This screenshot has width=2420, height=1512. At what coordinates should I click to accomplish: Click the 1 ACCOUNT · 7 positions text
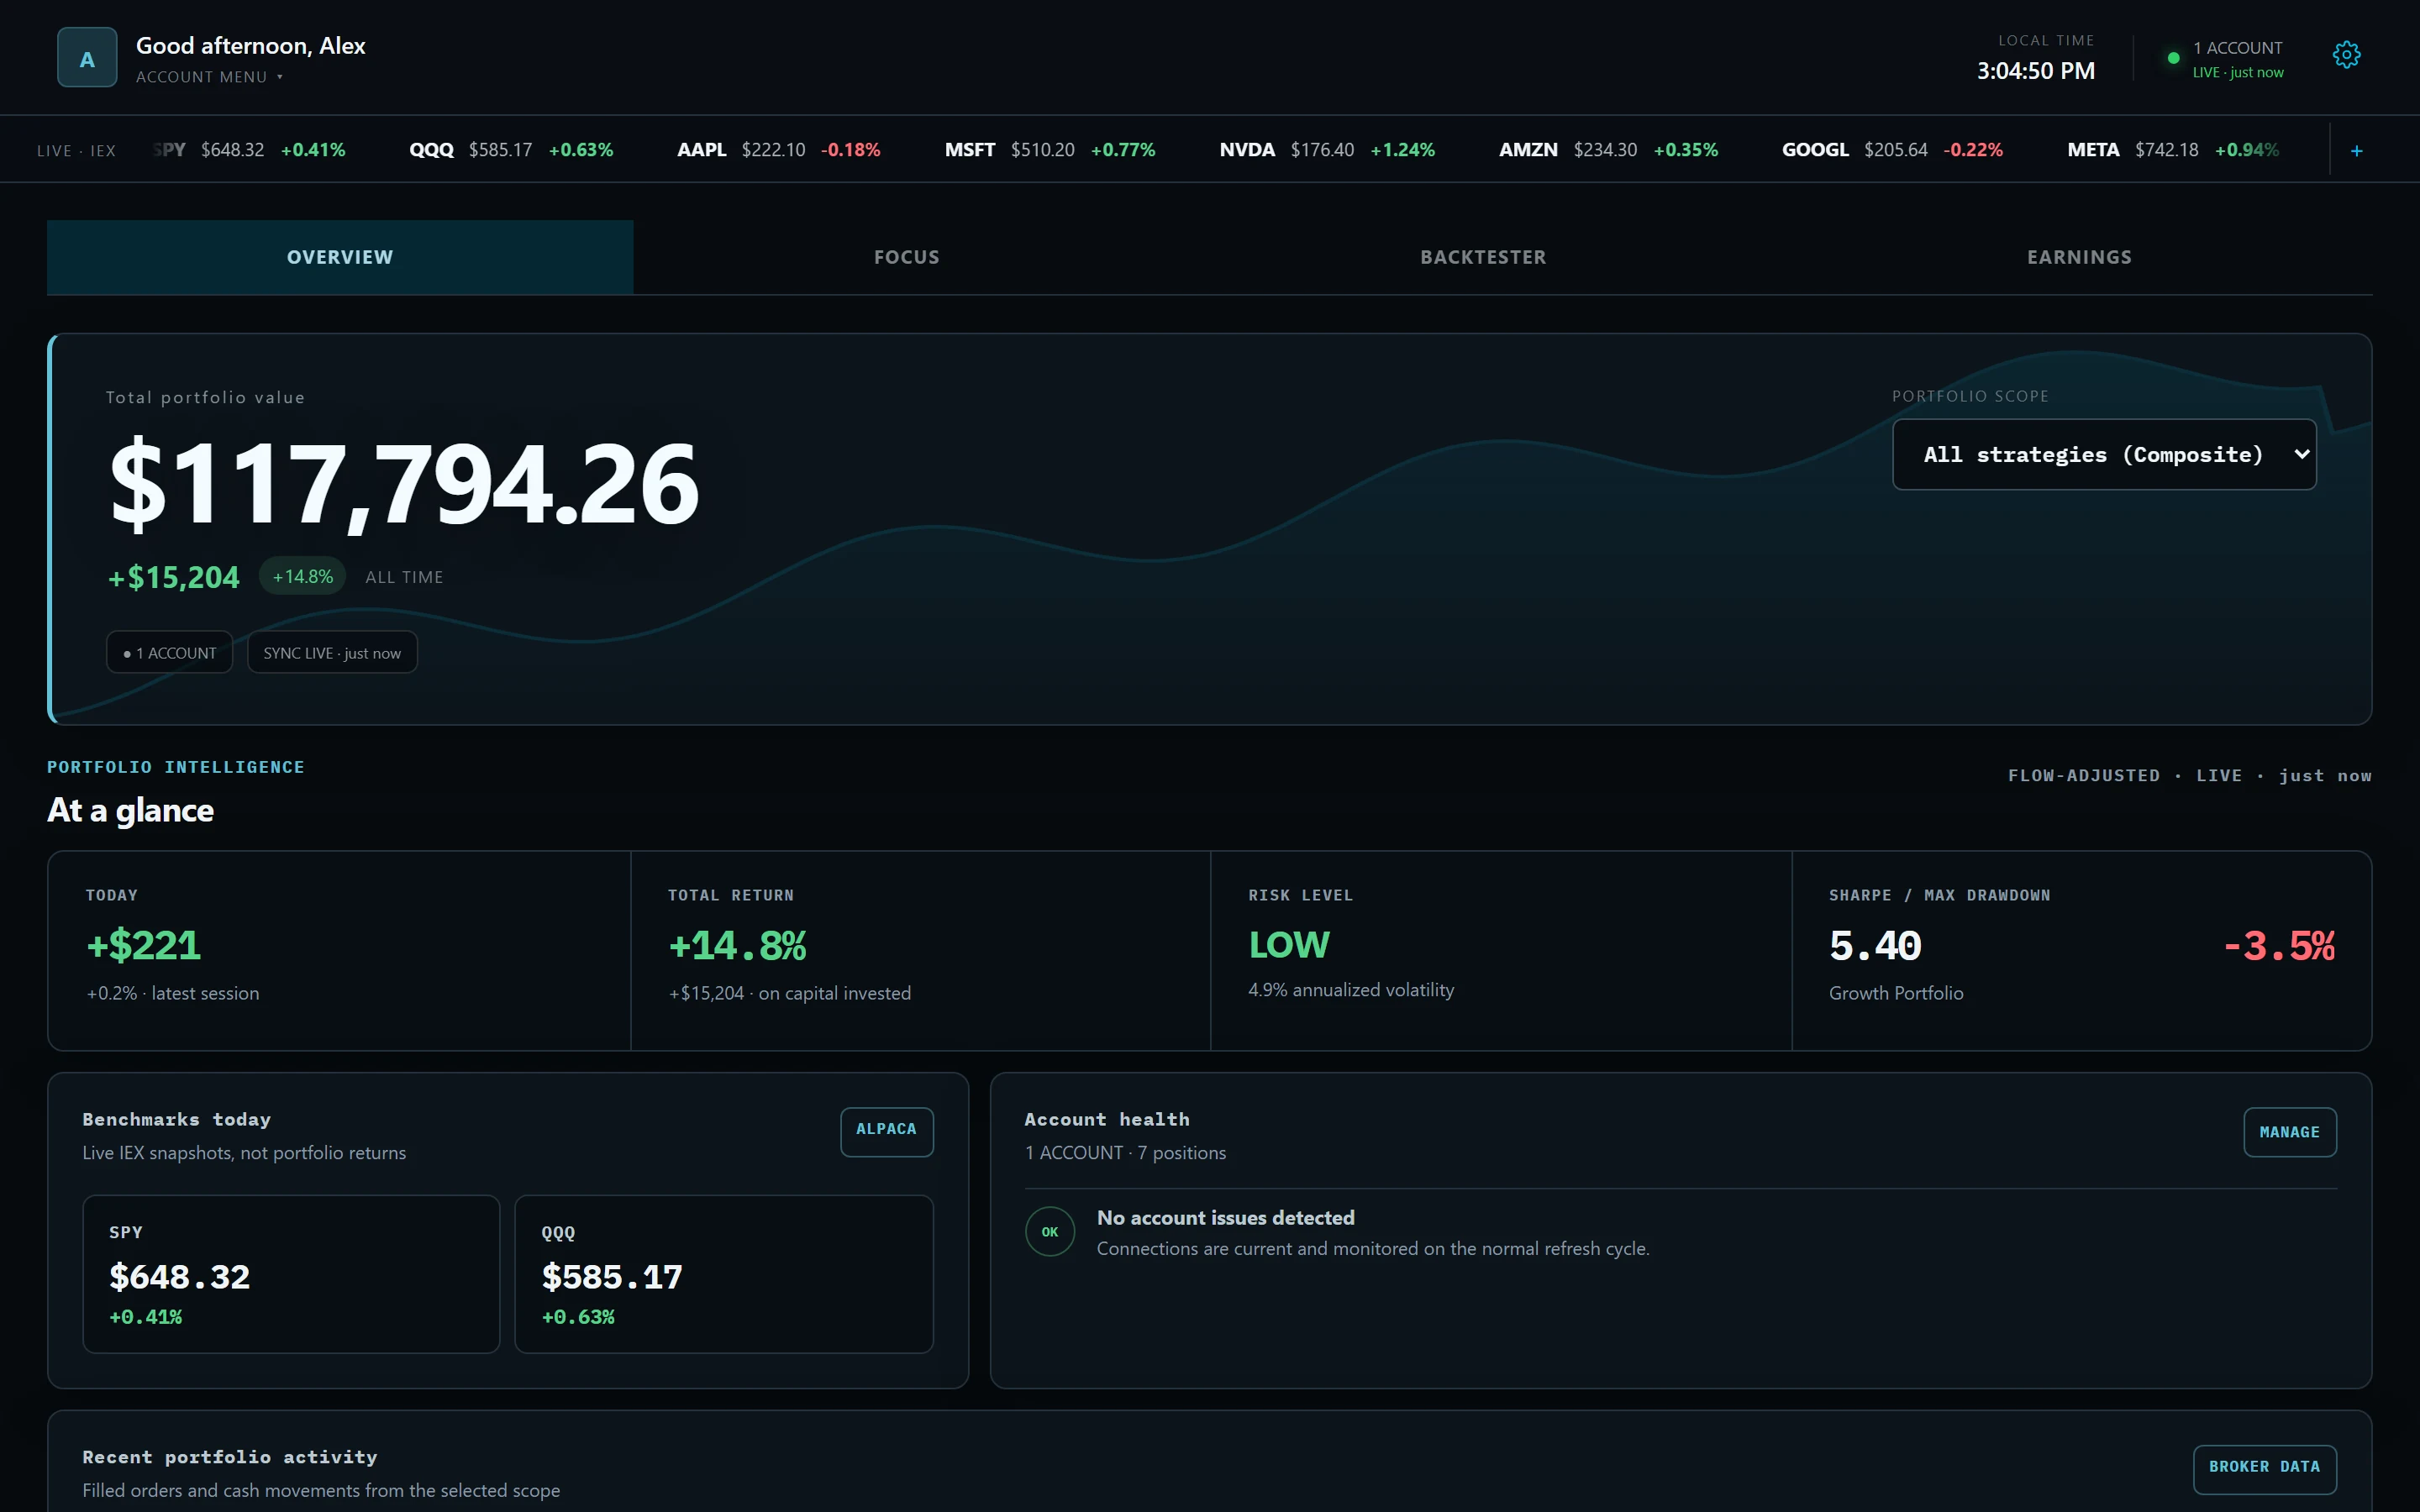1125,1153
